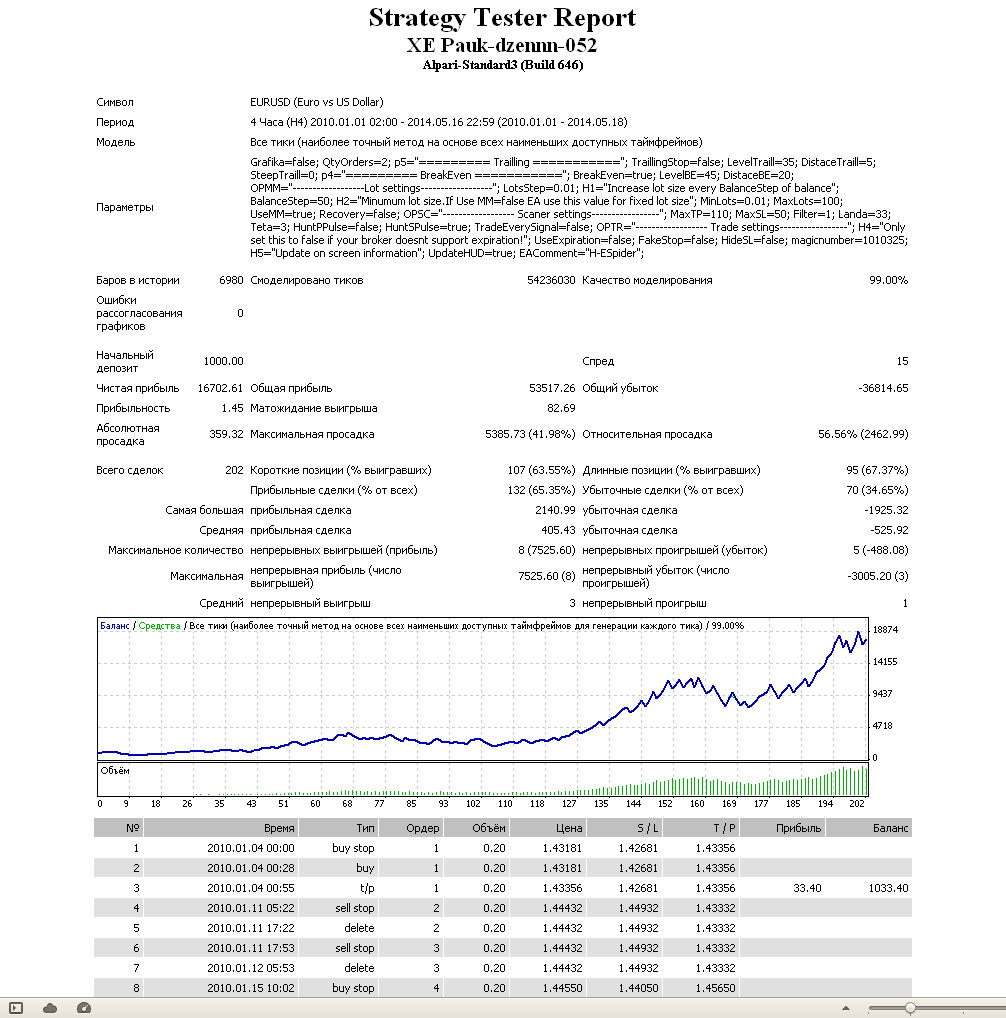This screenshot has height=1018, width=1006.
Task: Click the net profit value 16702.61
Action: 221,388
